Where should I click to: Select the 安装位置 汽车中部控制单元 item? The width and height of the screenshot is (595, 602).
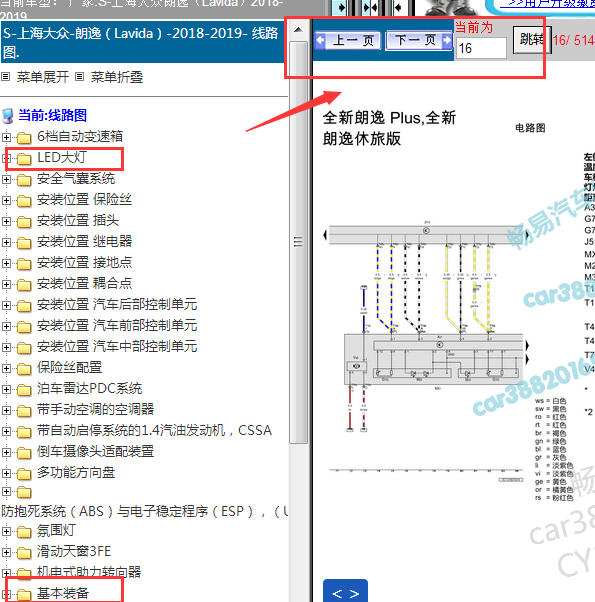117,346
